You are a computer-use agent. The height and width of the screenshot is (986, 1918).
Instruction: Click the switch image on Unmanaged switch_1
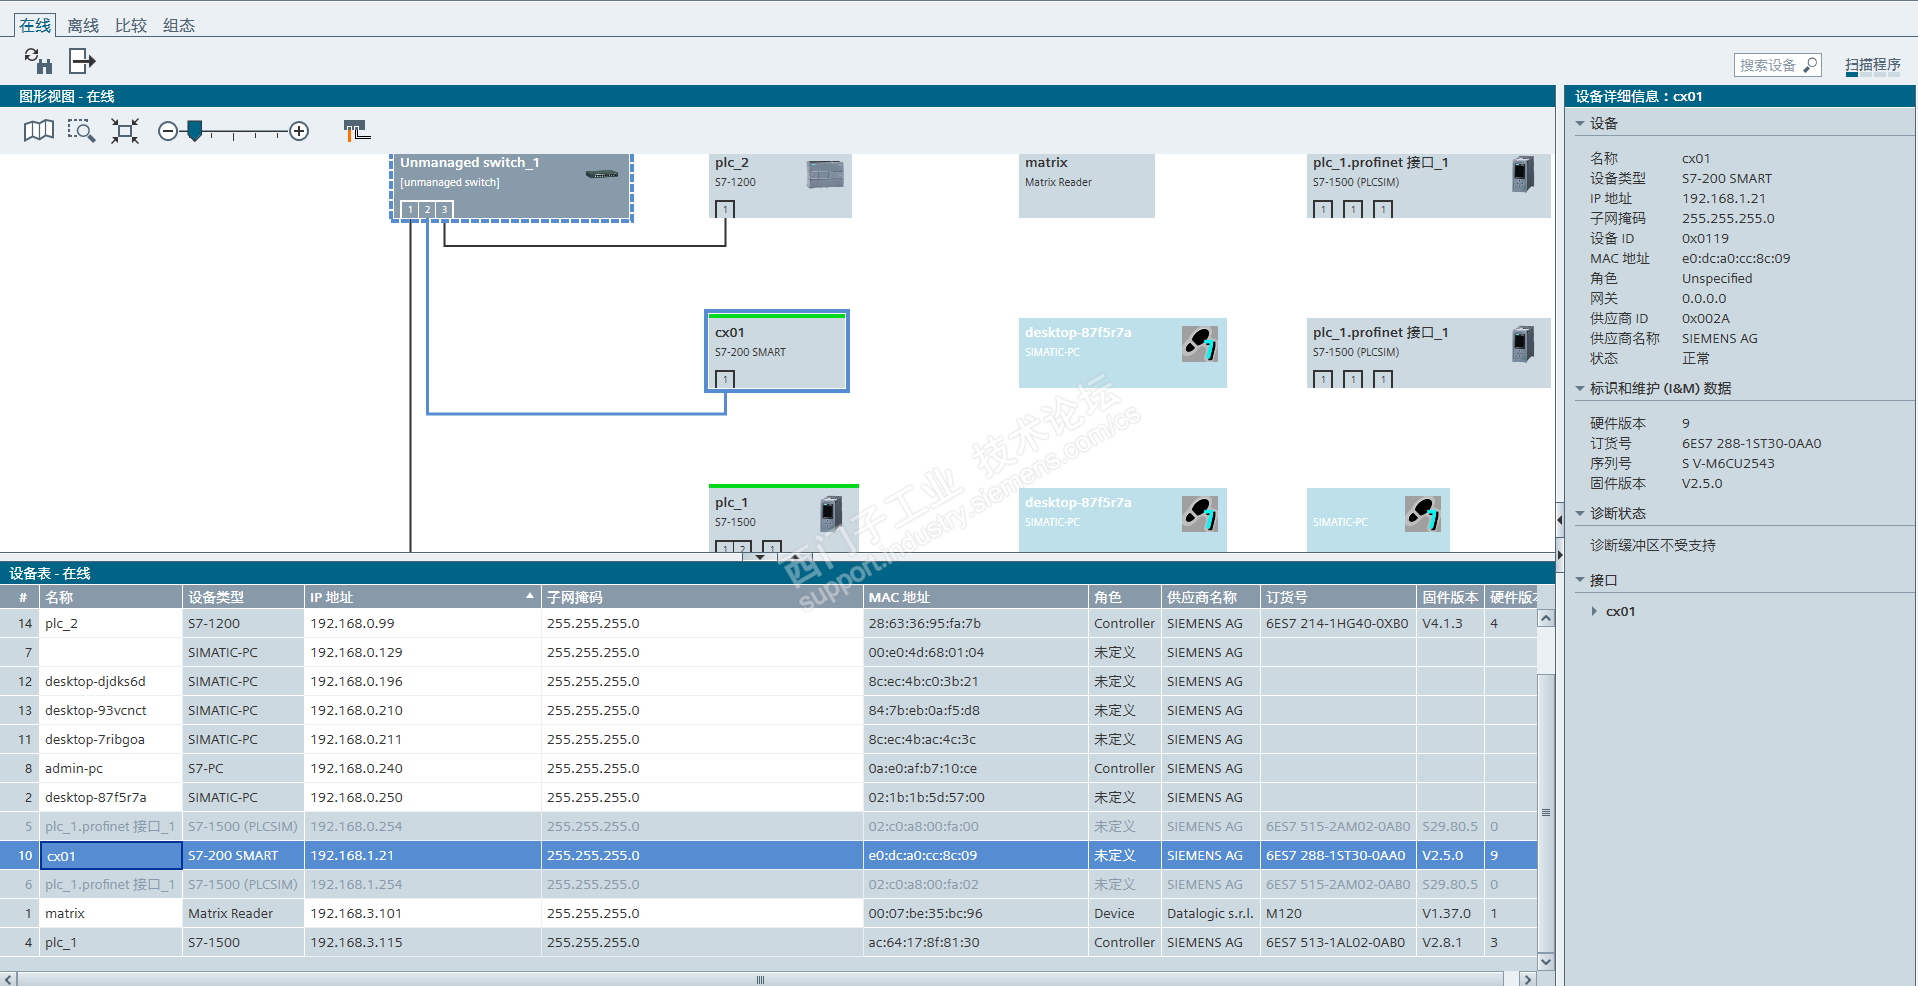point(602,174)
